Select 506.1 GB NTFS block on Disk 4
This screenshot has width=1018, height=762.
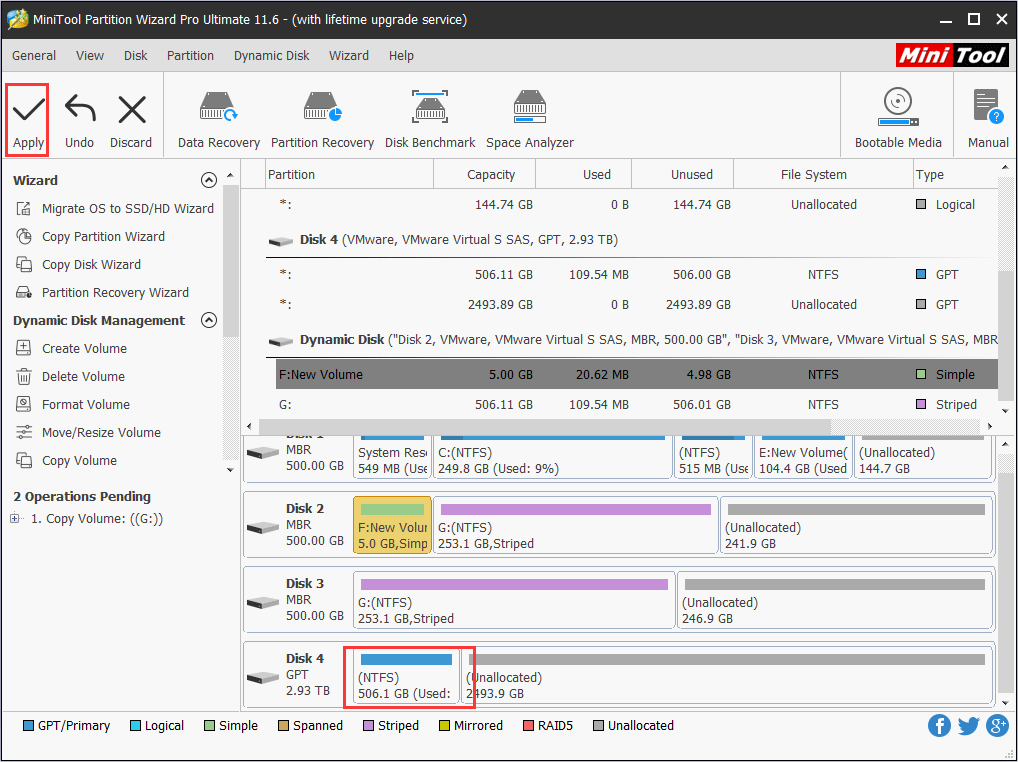pyautogui.click(x=406, y=675)
